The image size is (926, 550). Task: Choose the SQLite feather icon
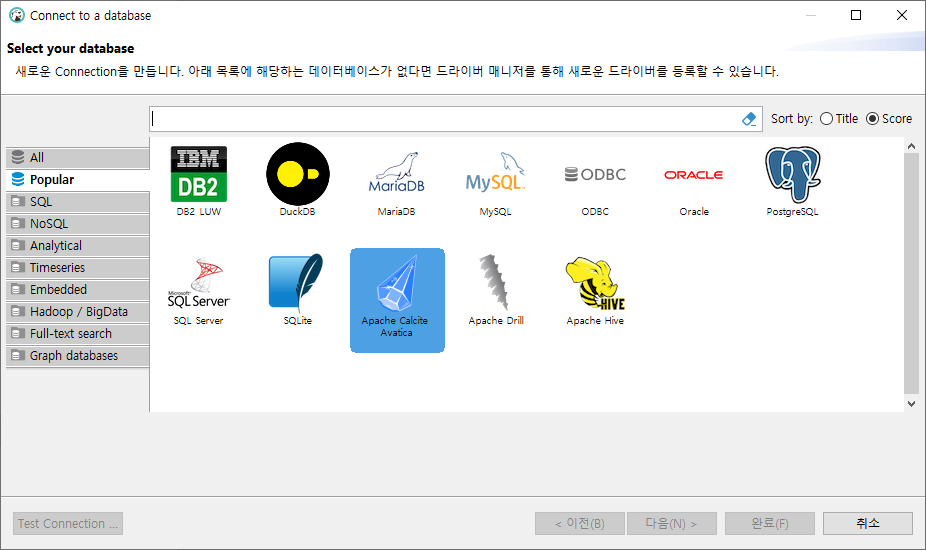coord(297,283)
